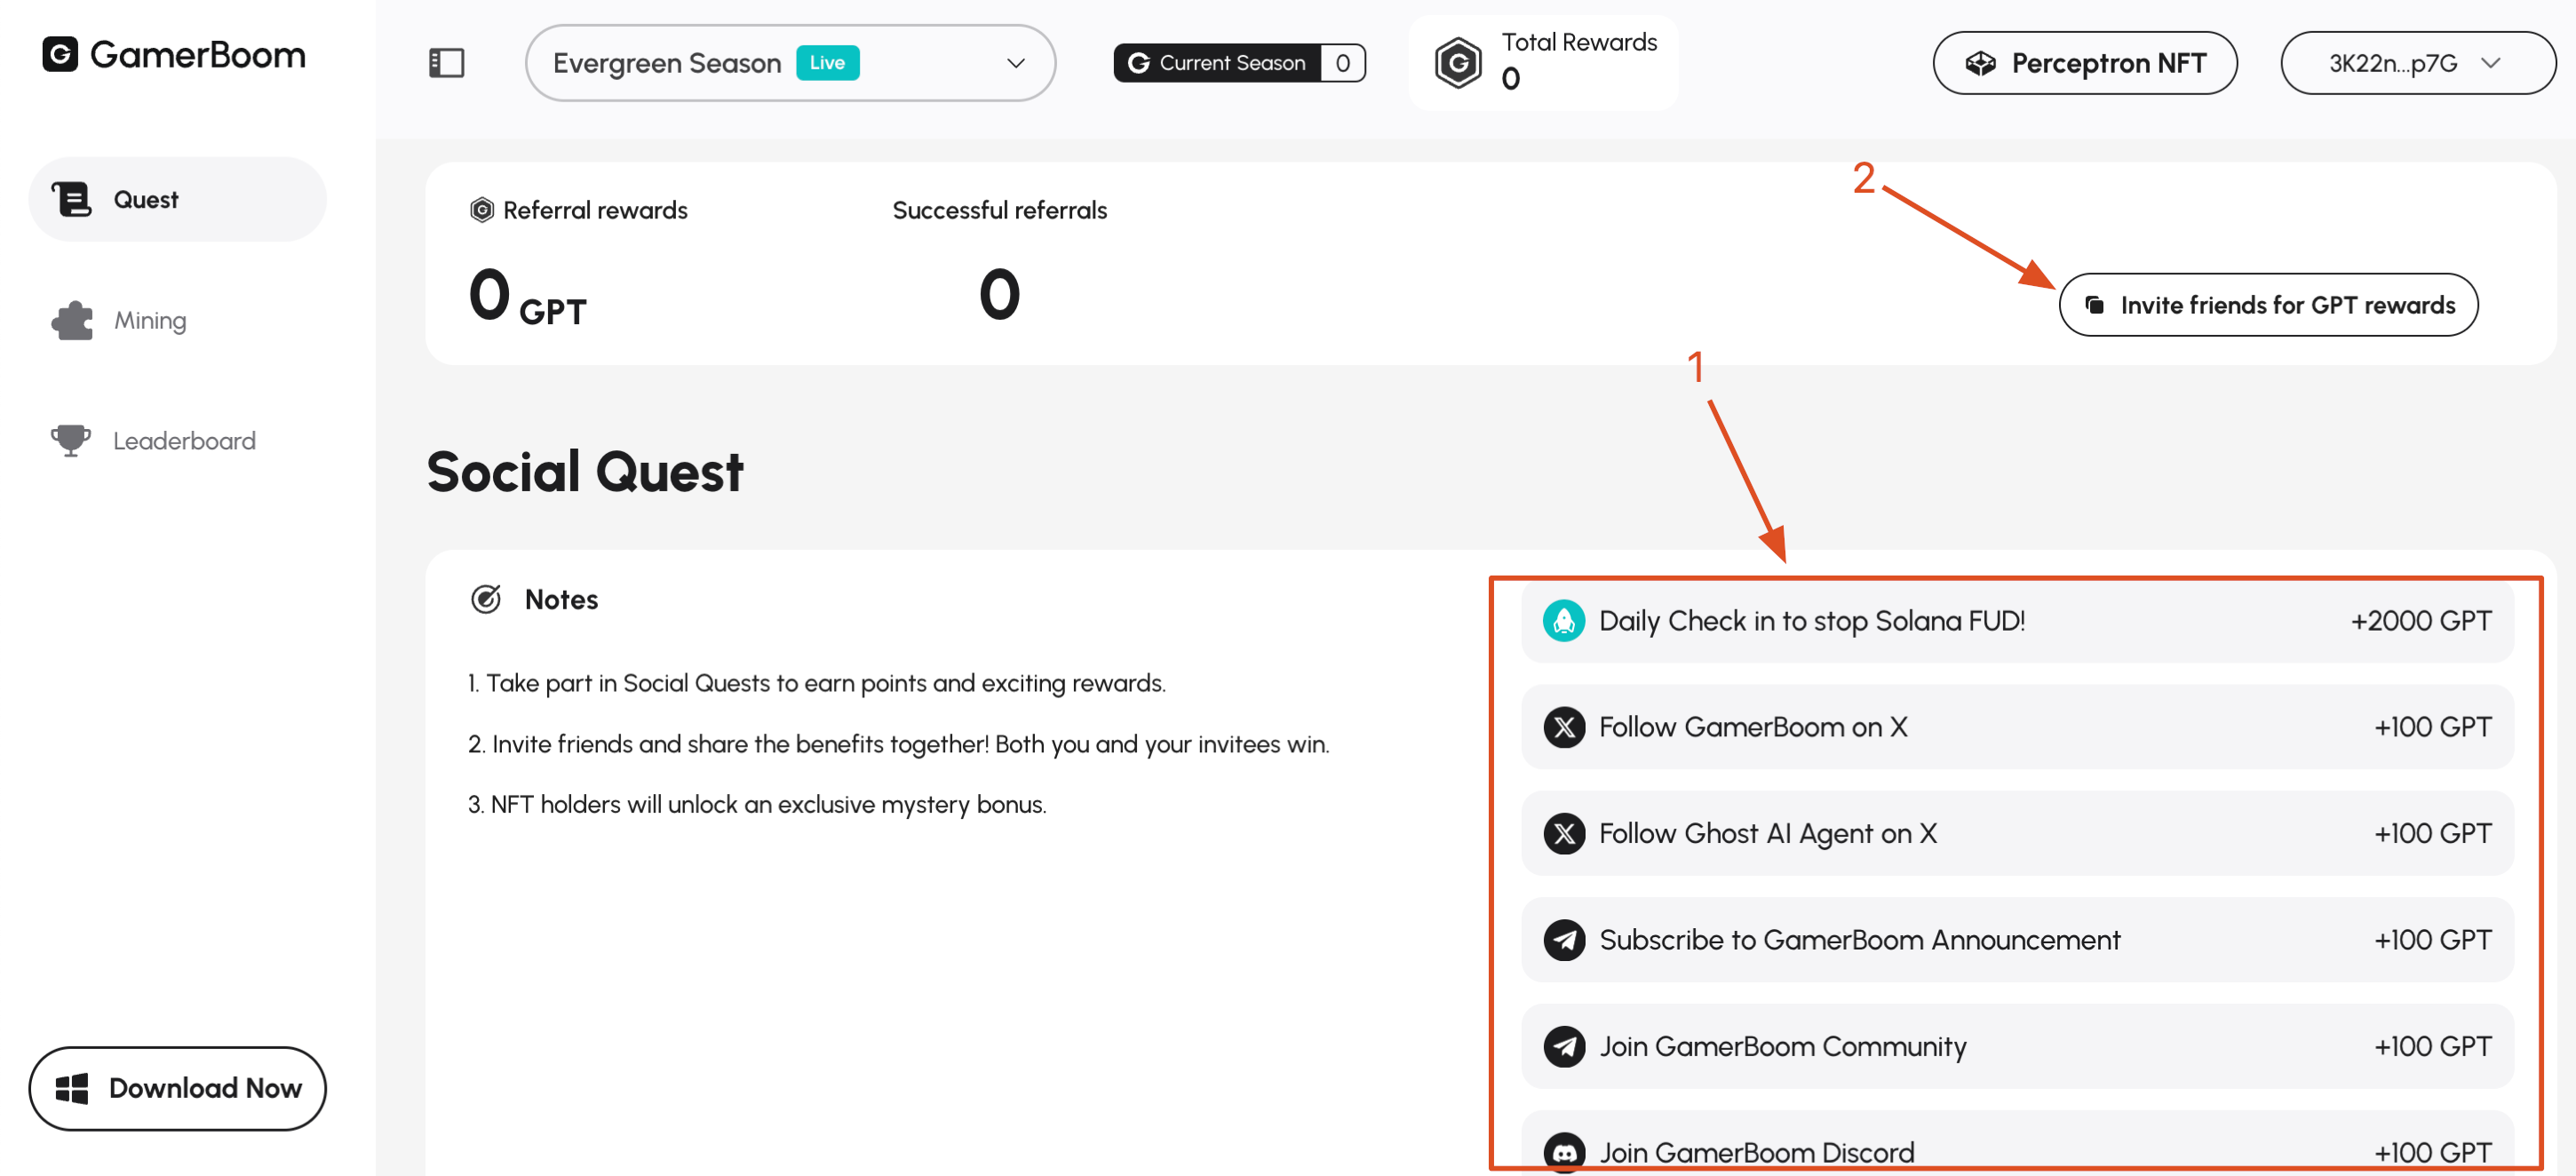Image resolution: width=2576 pixels, height=1176 pixels.
Task: Open Join GamerBoom Discord quest
Action: point(2017,1144)
